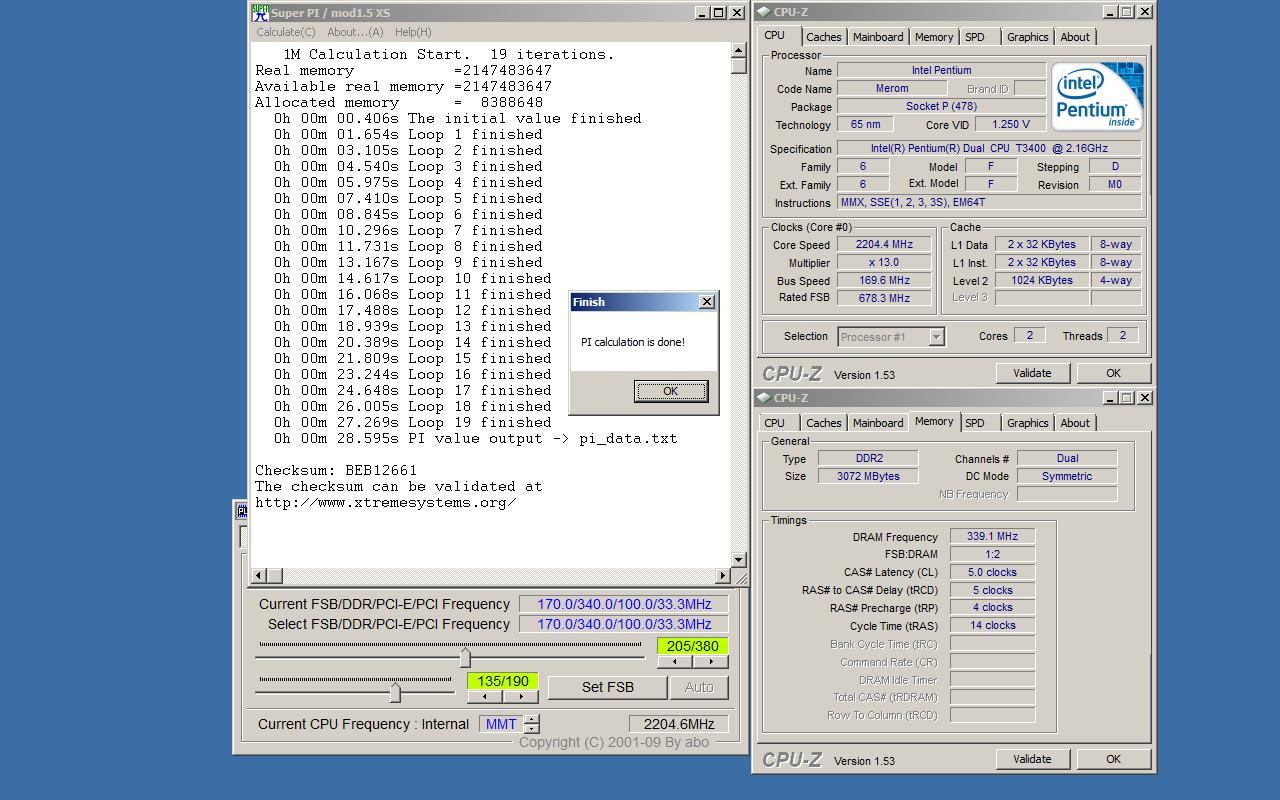Screen dimensions: 1280x800
Task: Click the Current FSB frequency value field
Action: point(624,604)
